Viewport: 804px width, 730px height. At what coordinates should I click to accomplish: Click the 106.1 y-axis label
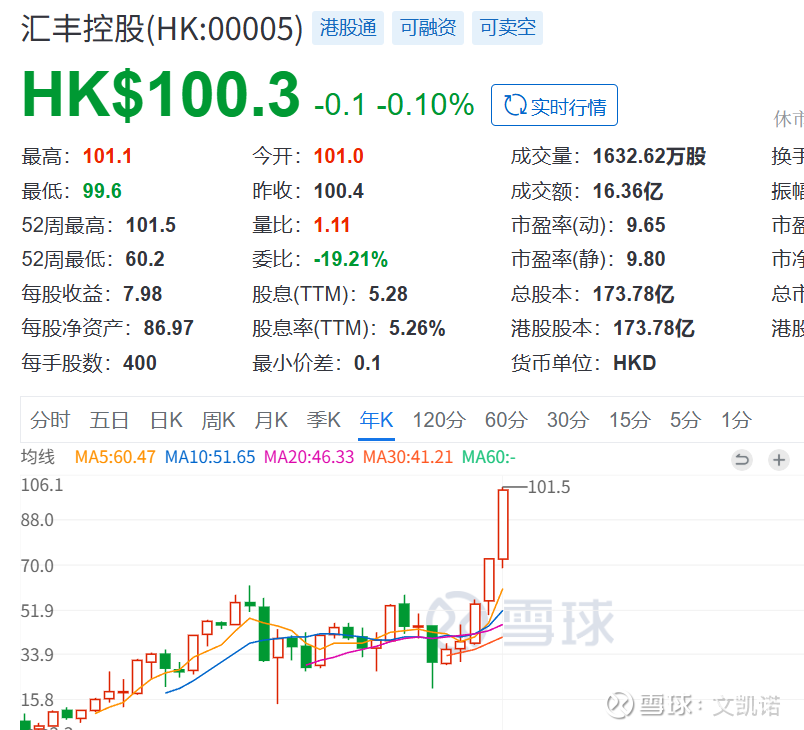click(42, 485)
